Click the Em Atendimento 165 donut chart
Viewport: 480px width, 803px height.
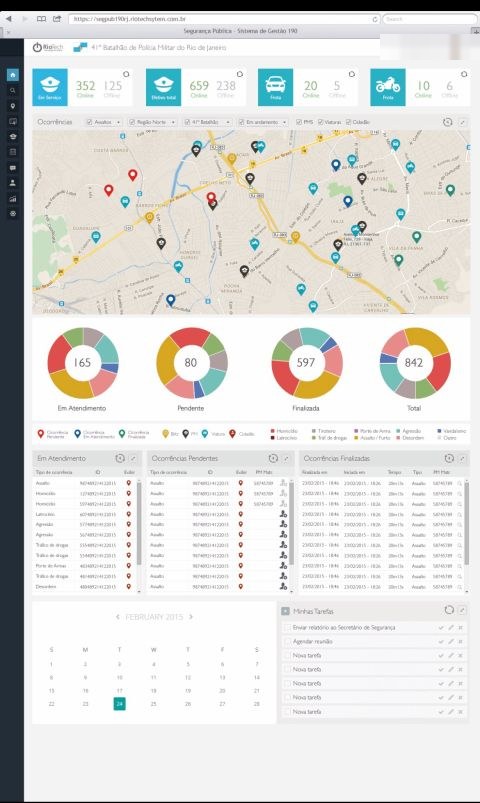[83, 363]
